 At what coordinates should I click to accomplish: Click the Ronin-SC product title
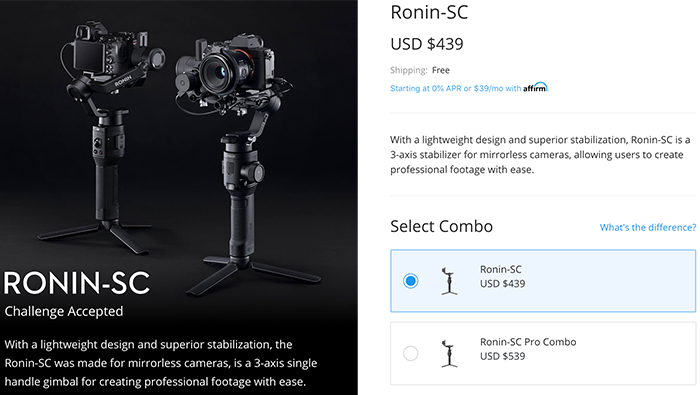(x=429, y=12)
